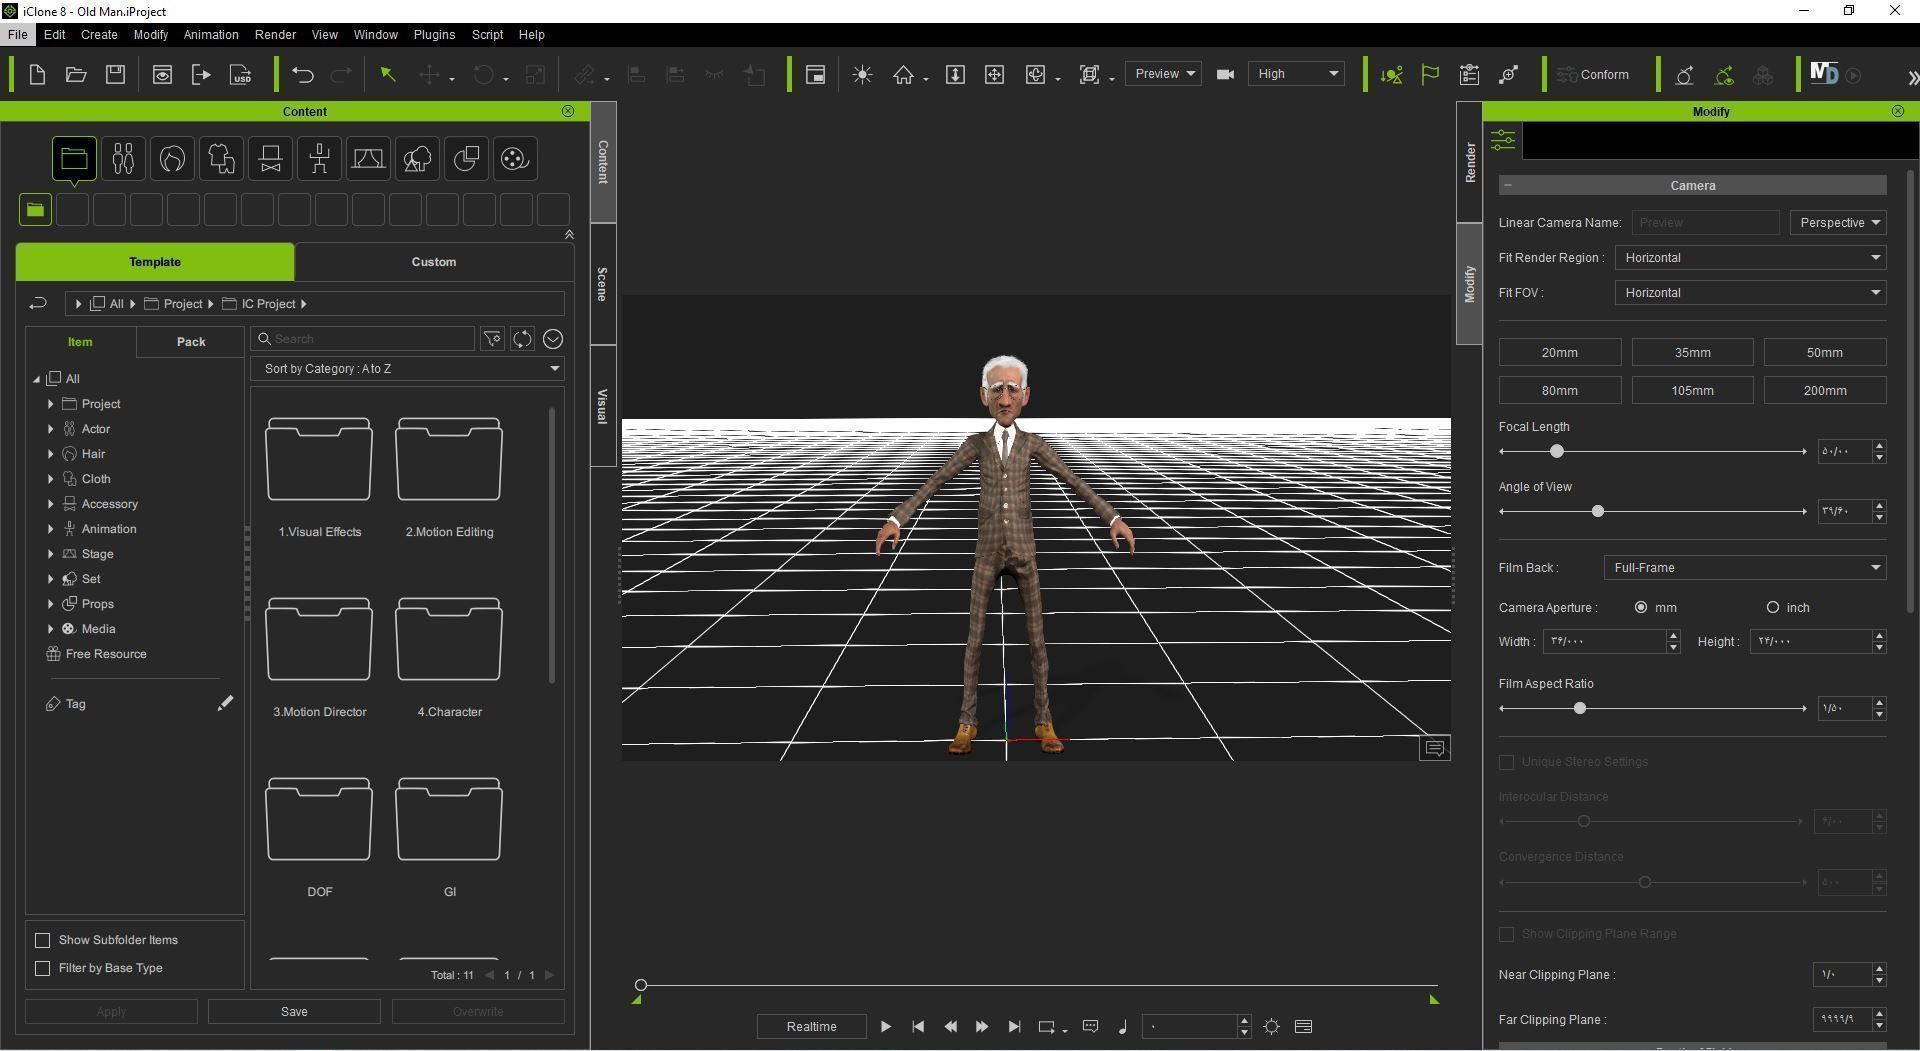Click the Modify panel sliders icon
Viewport: 1920px width, 1051px height.
click(x=1503, y=140)
